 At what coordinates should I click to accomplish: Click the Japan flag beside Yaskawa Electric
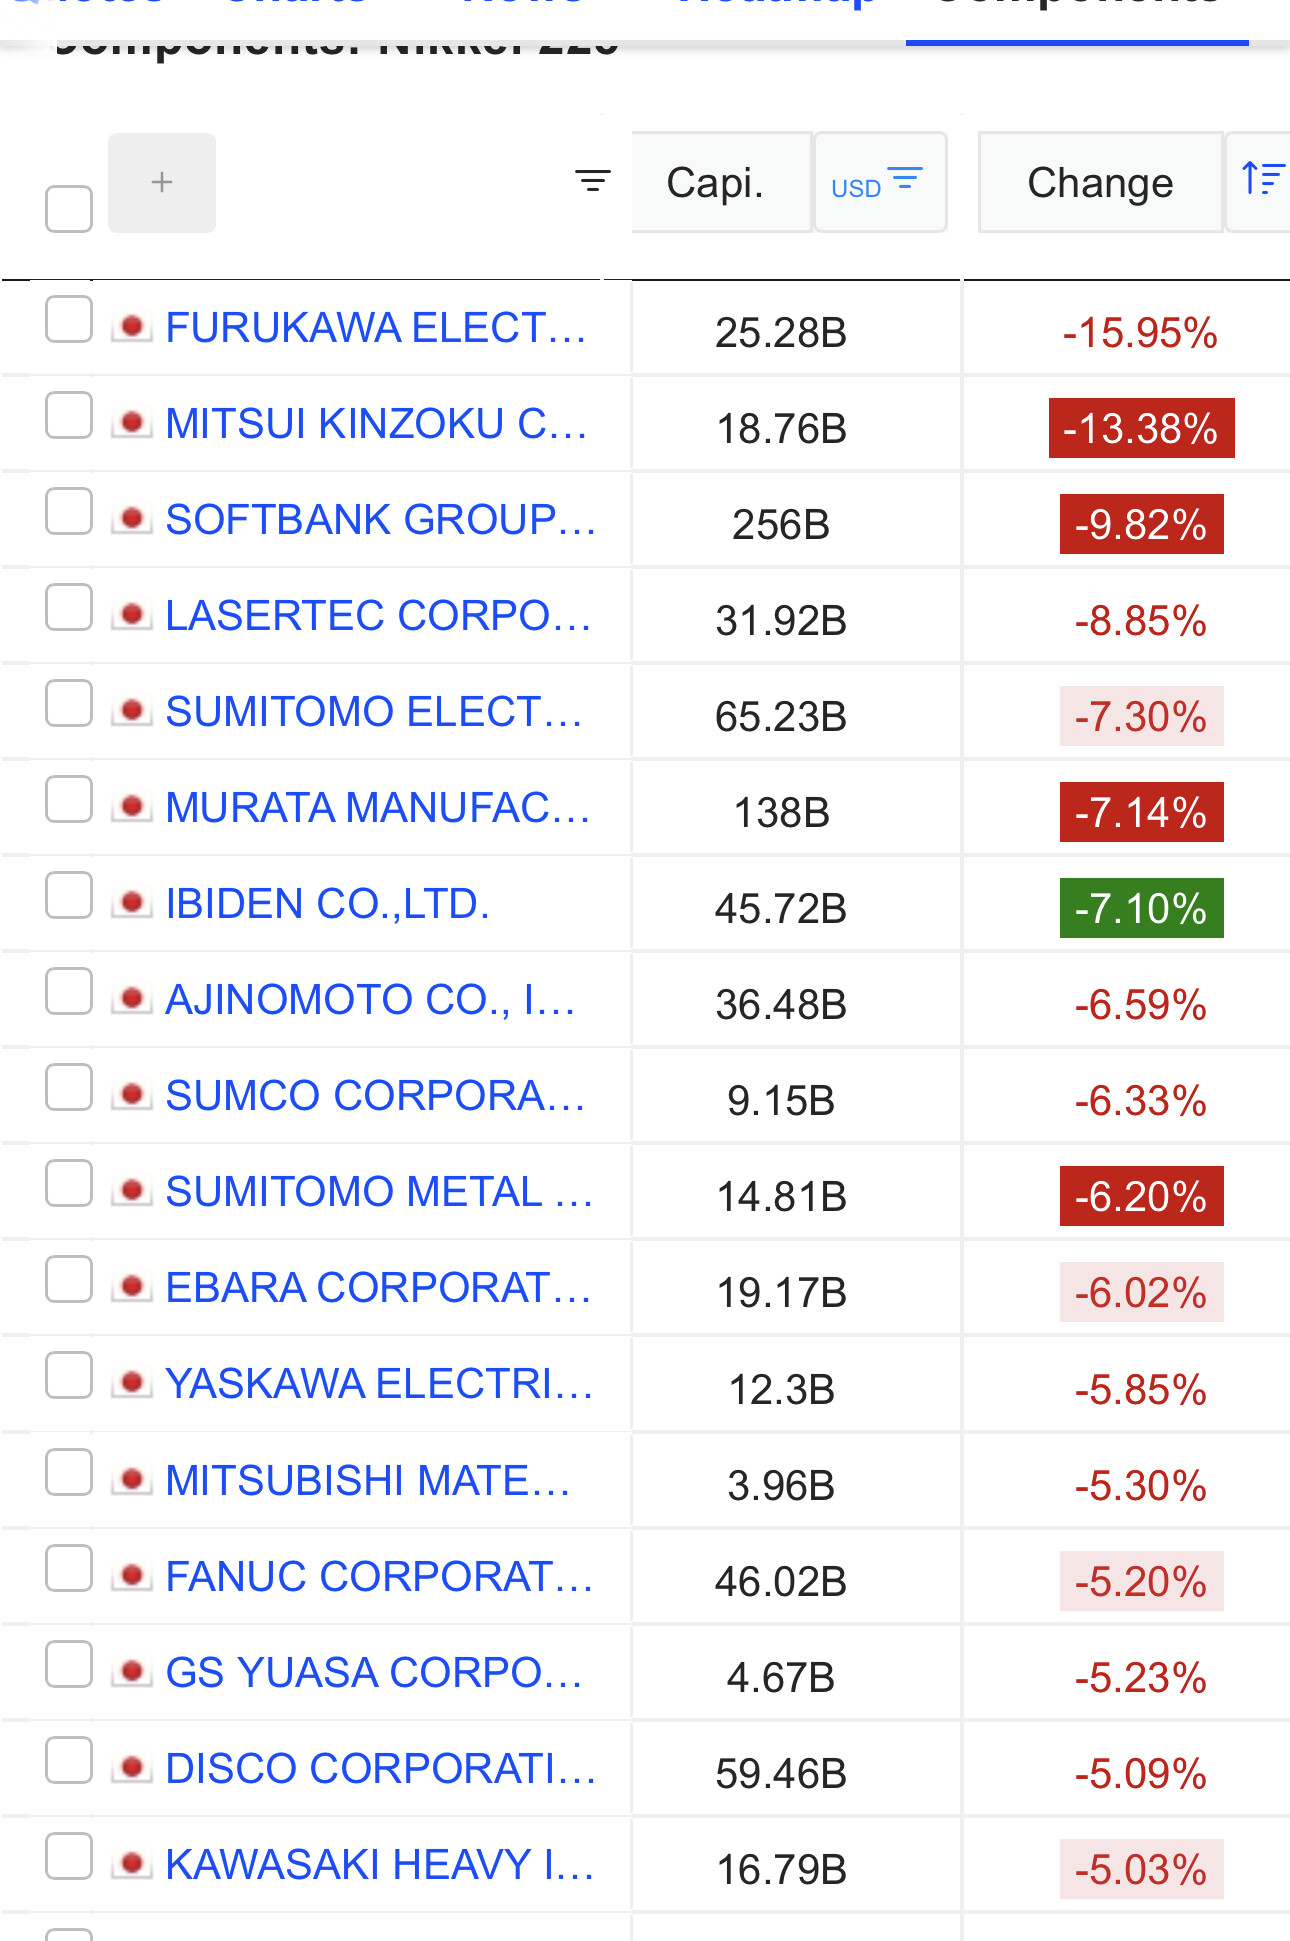(x=131, y=1383)
